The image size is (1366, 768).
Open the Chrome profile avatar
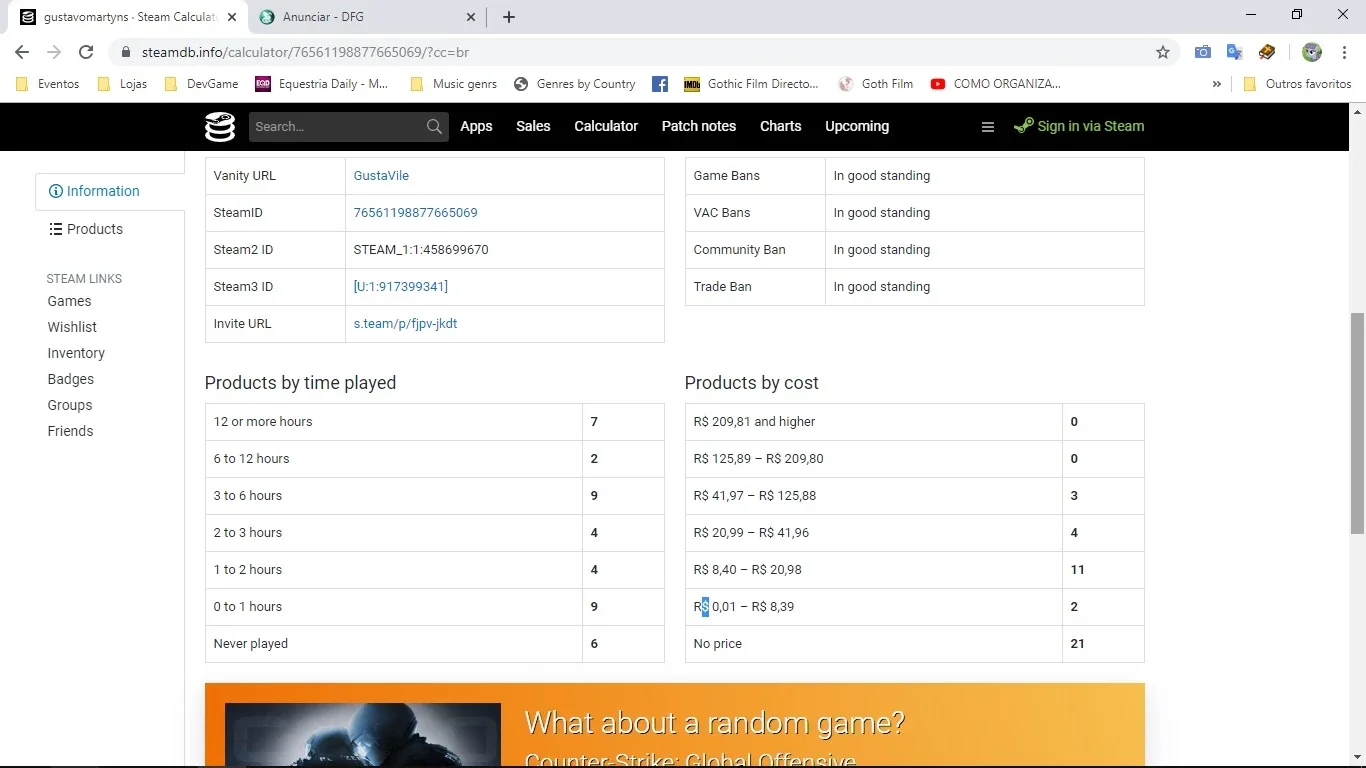point(1312,52)
